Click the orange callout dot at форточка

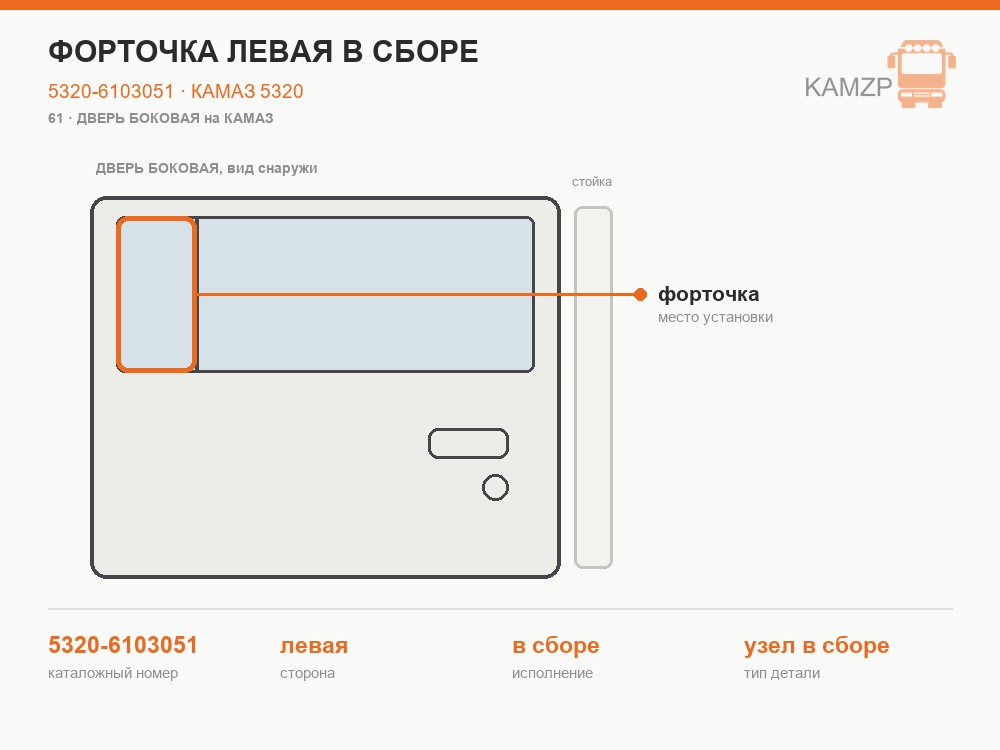click(640, 294)
